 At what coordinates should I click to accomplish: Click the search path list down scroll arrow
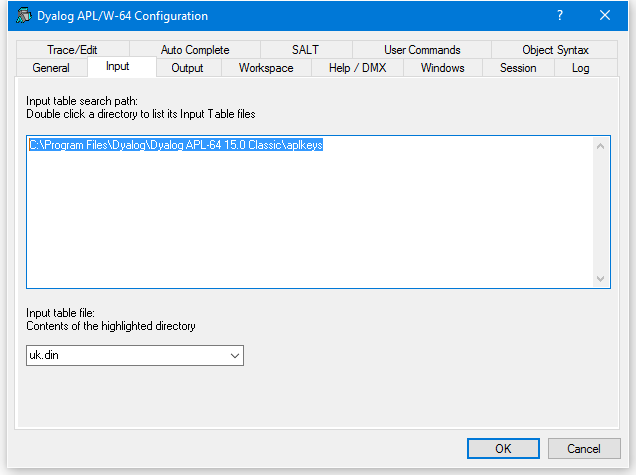pyautogui.click(x=601, y=279)
